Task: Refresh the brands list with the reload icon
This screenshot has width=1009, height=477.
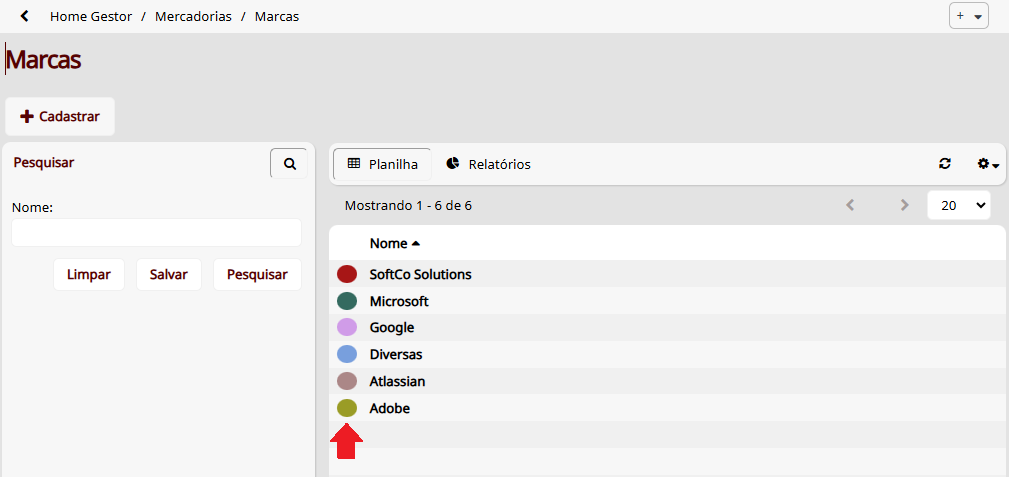Action: (x=945, y=164)
